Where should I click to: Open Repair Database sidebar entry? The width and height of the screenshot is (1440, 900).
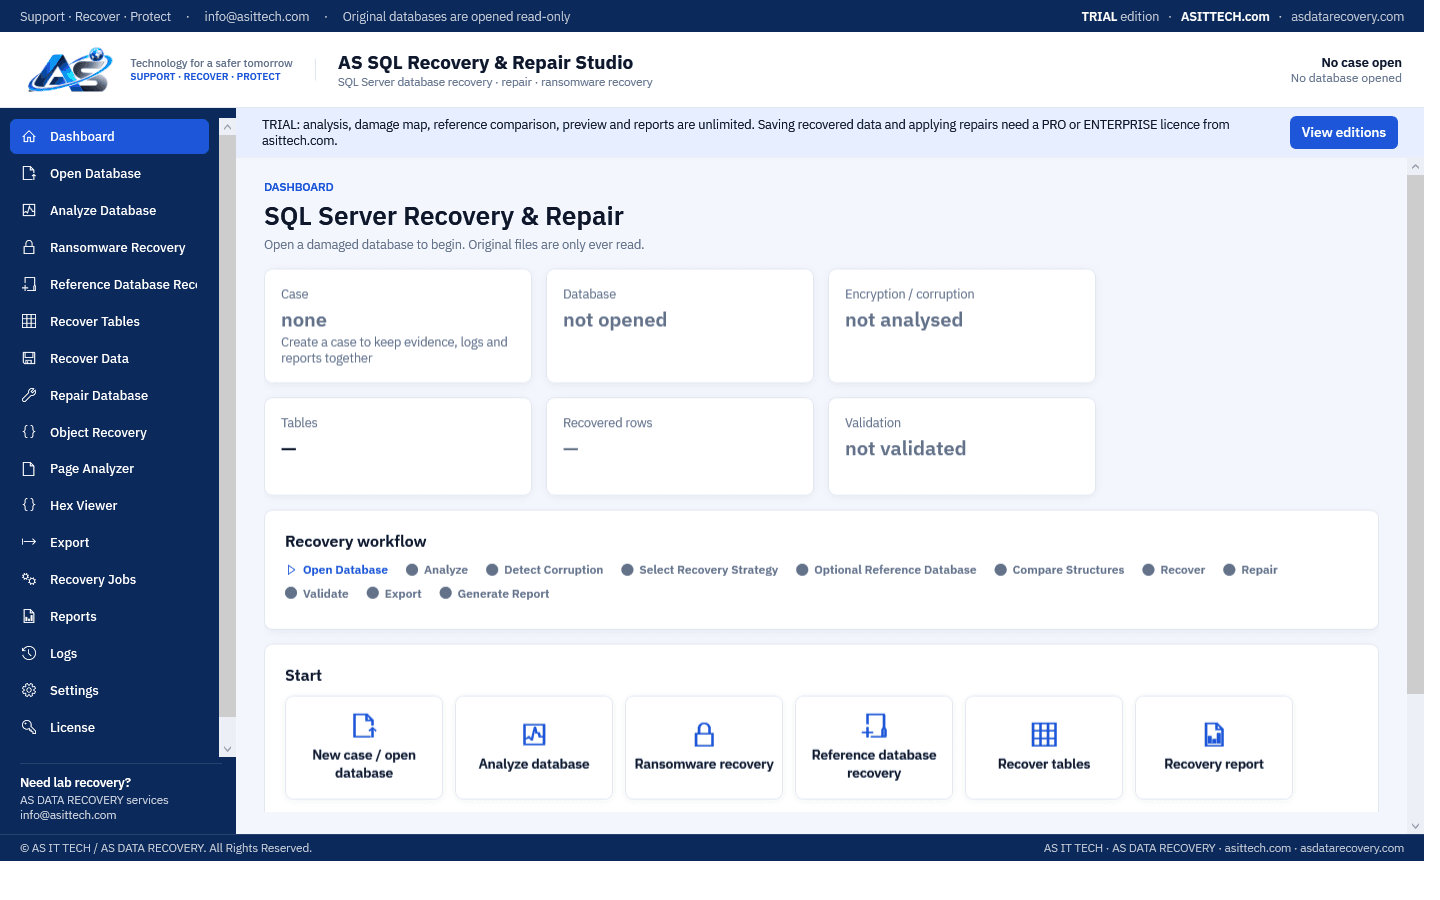click(109, 395)
